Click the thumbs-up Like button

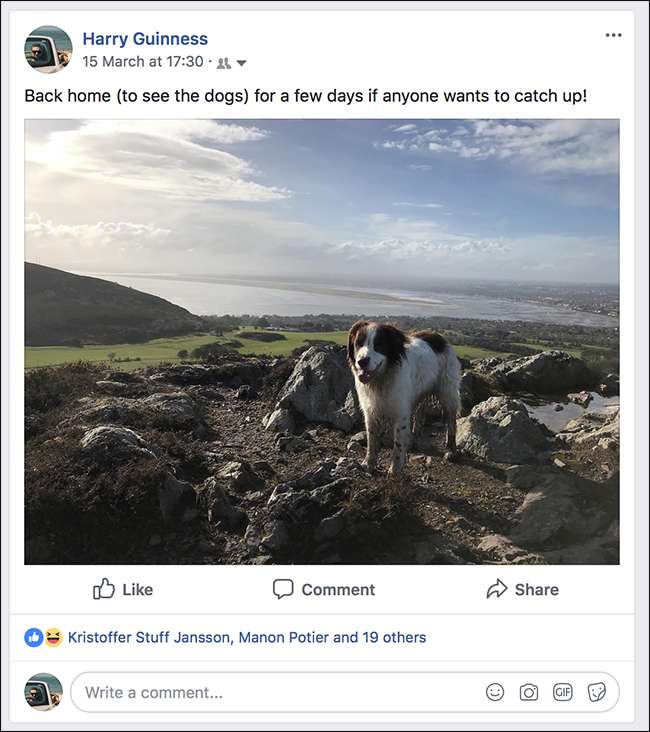(x=123, y=589)
